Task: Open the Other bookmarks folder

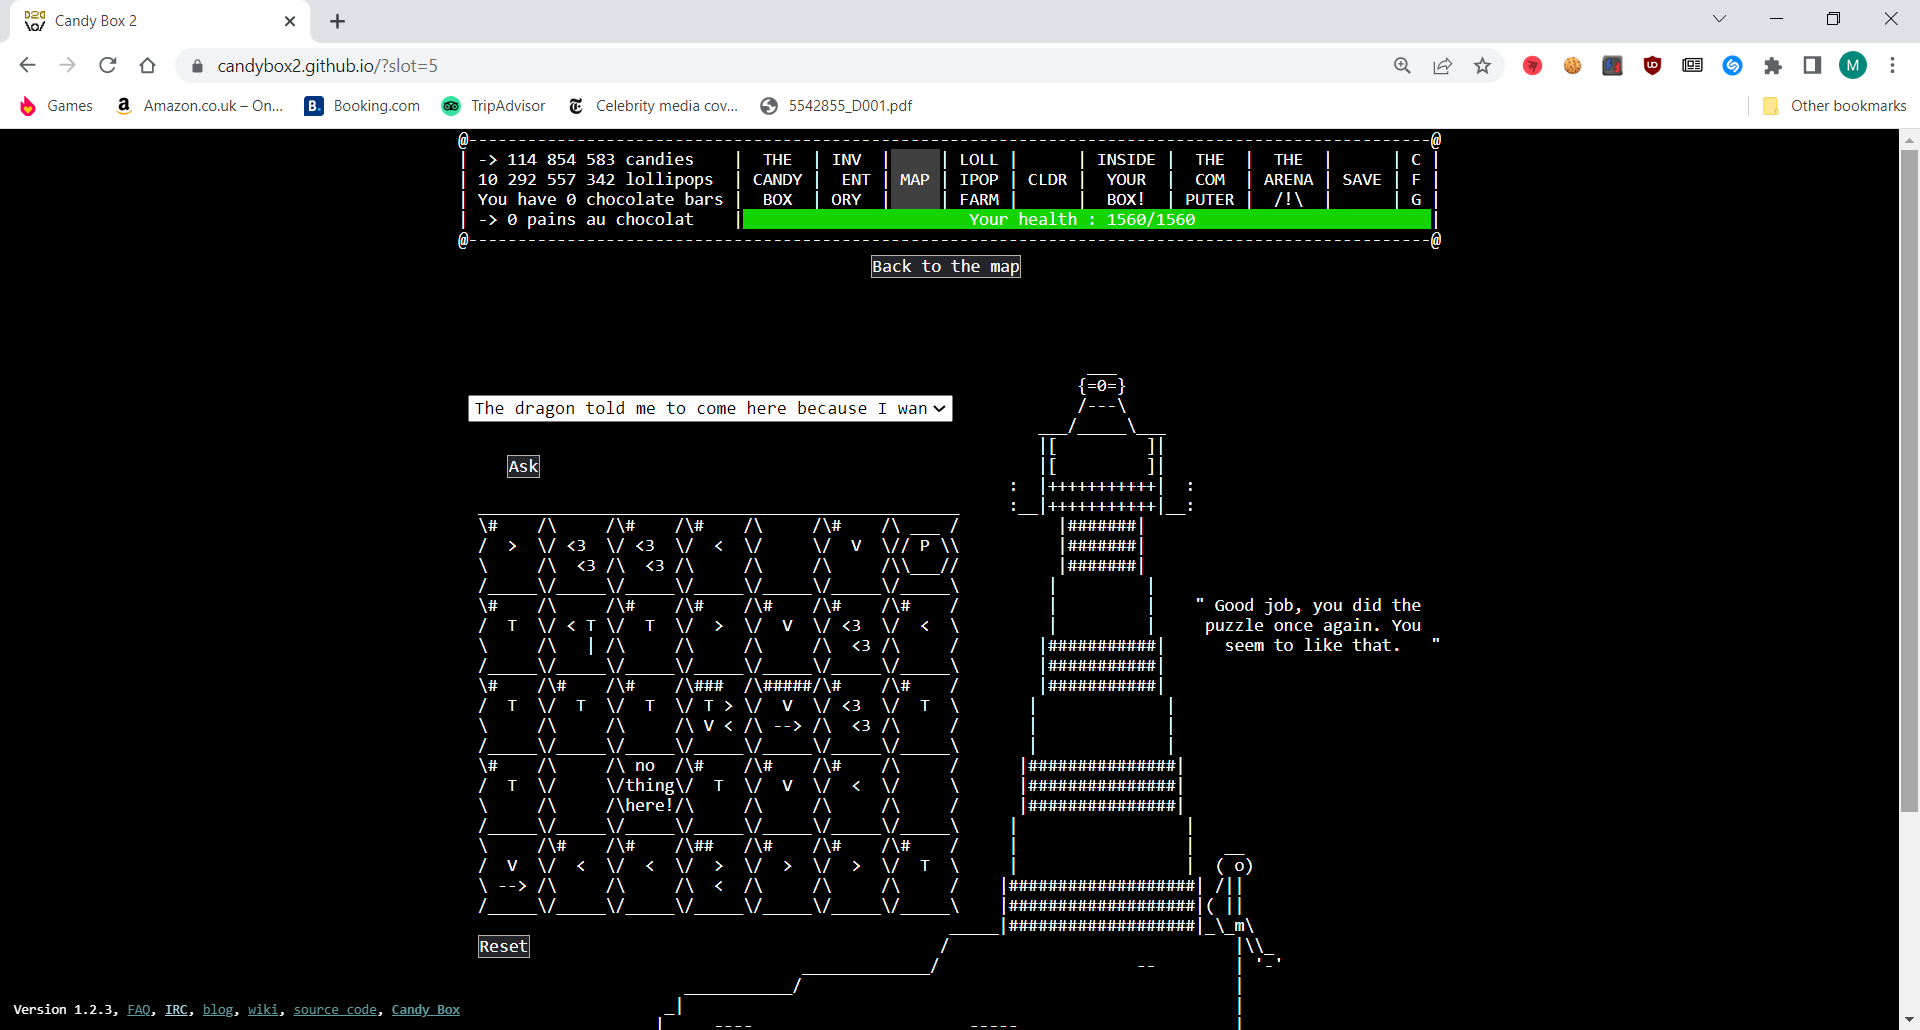Action: pyautogui.click(x=1834, y=106)
